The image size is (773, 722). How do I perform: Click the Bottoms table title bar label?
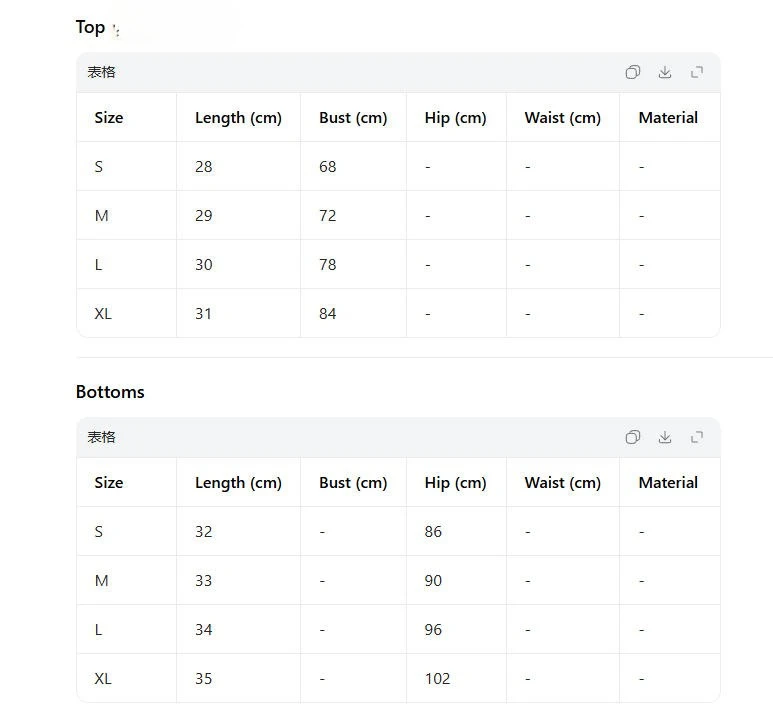pos(102,437)
